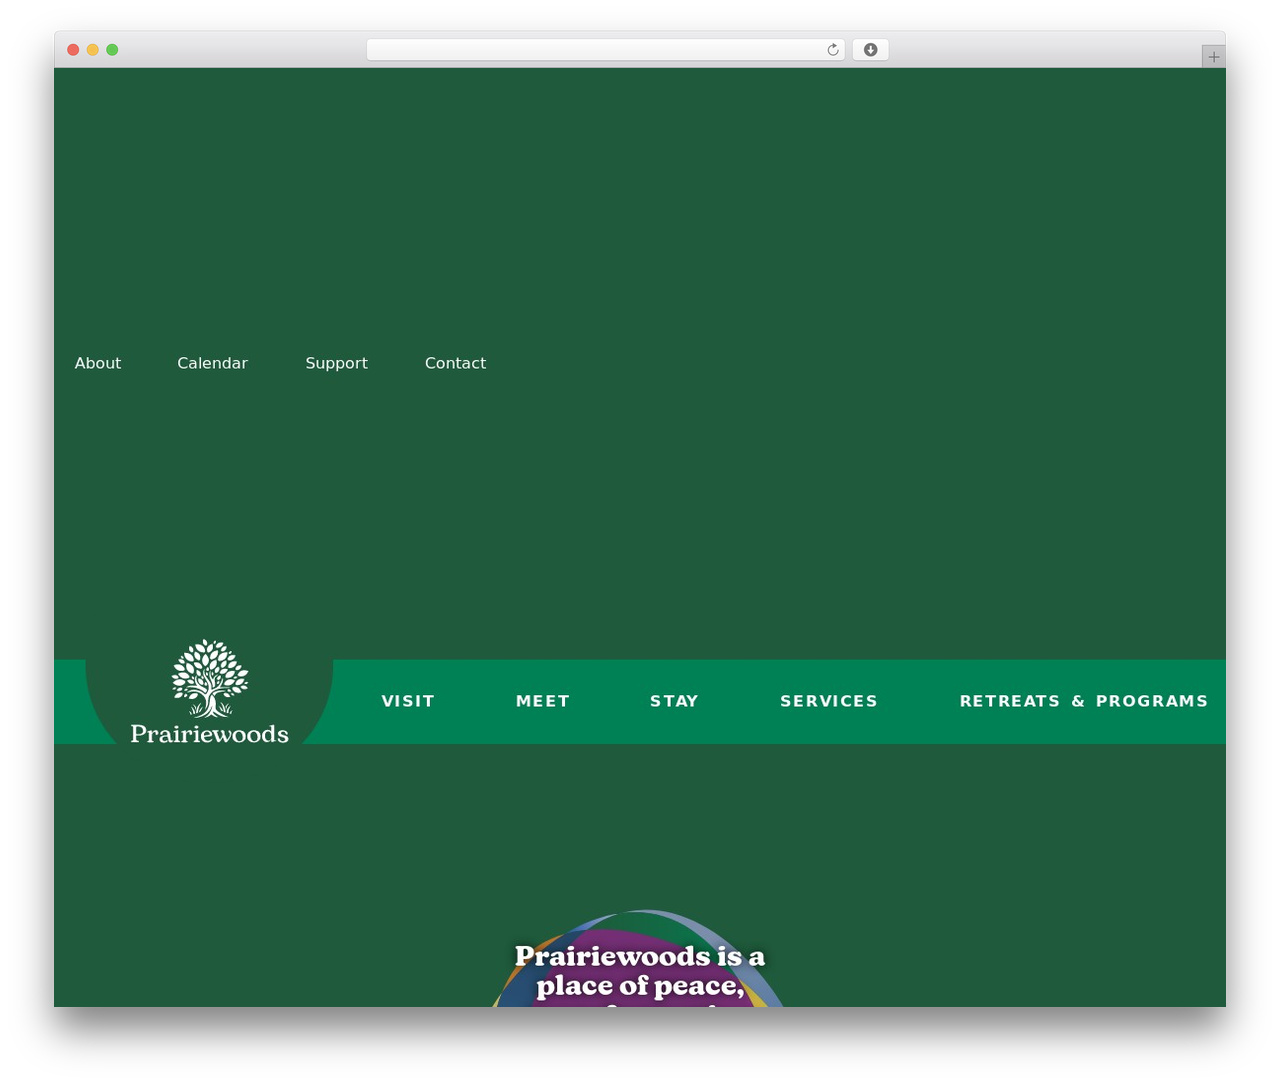Click the reload page icon

[832, 50]
